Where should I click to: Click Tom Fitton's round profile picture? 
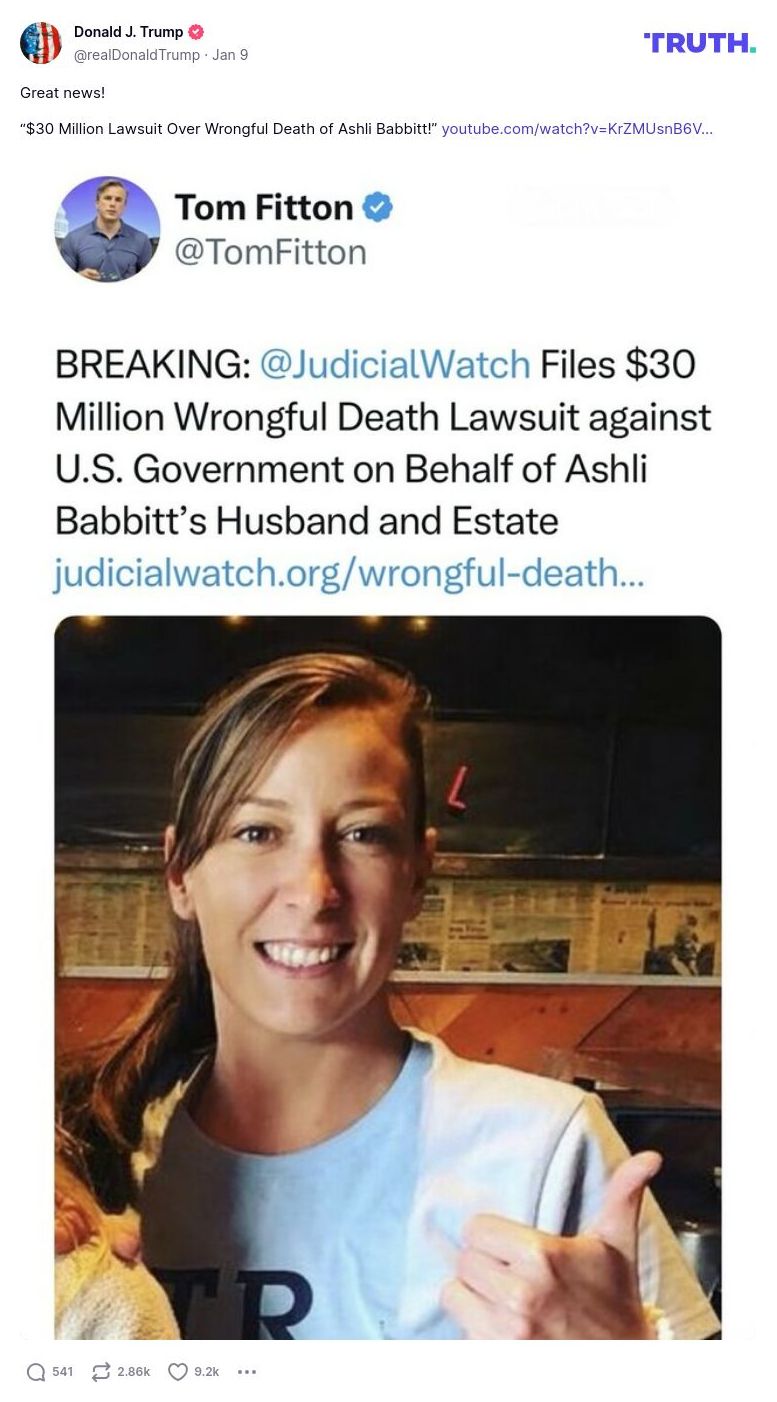point(107,229)
